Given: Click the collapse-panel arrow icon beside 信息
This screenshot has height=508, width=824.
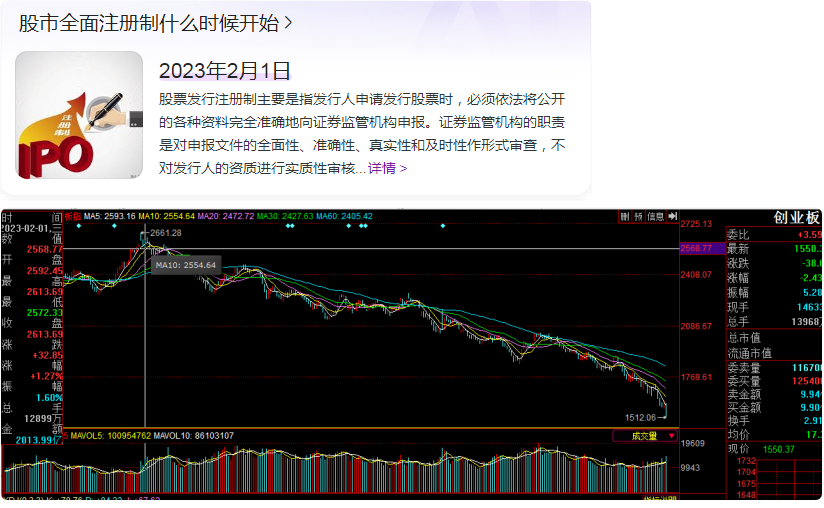Looking at the screenshot, I should pos(671,216).
